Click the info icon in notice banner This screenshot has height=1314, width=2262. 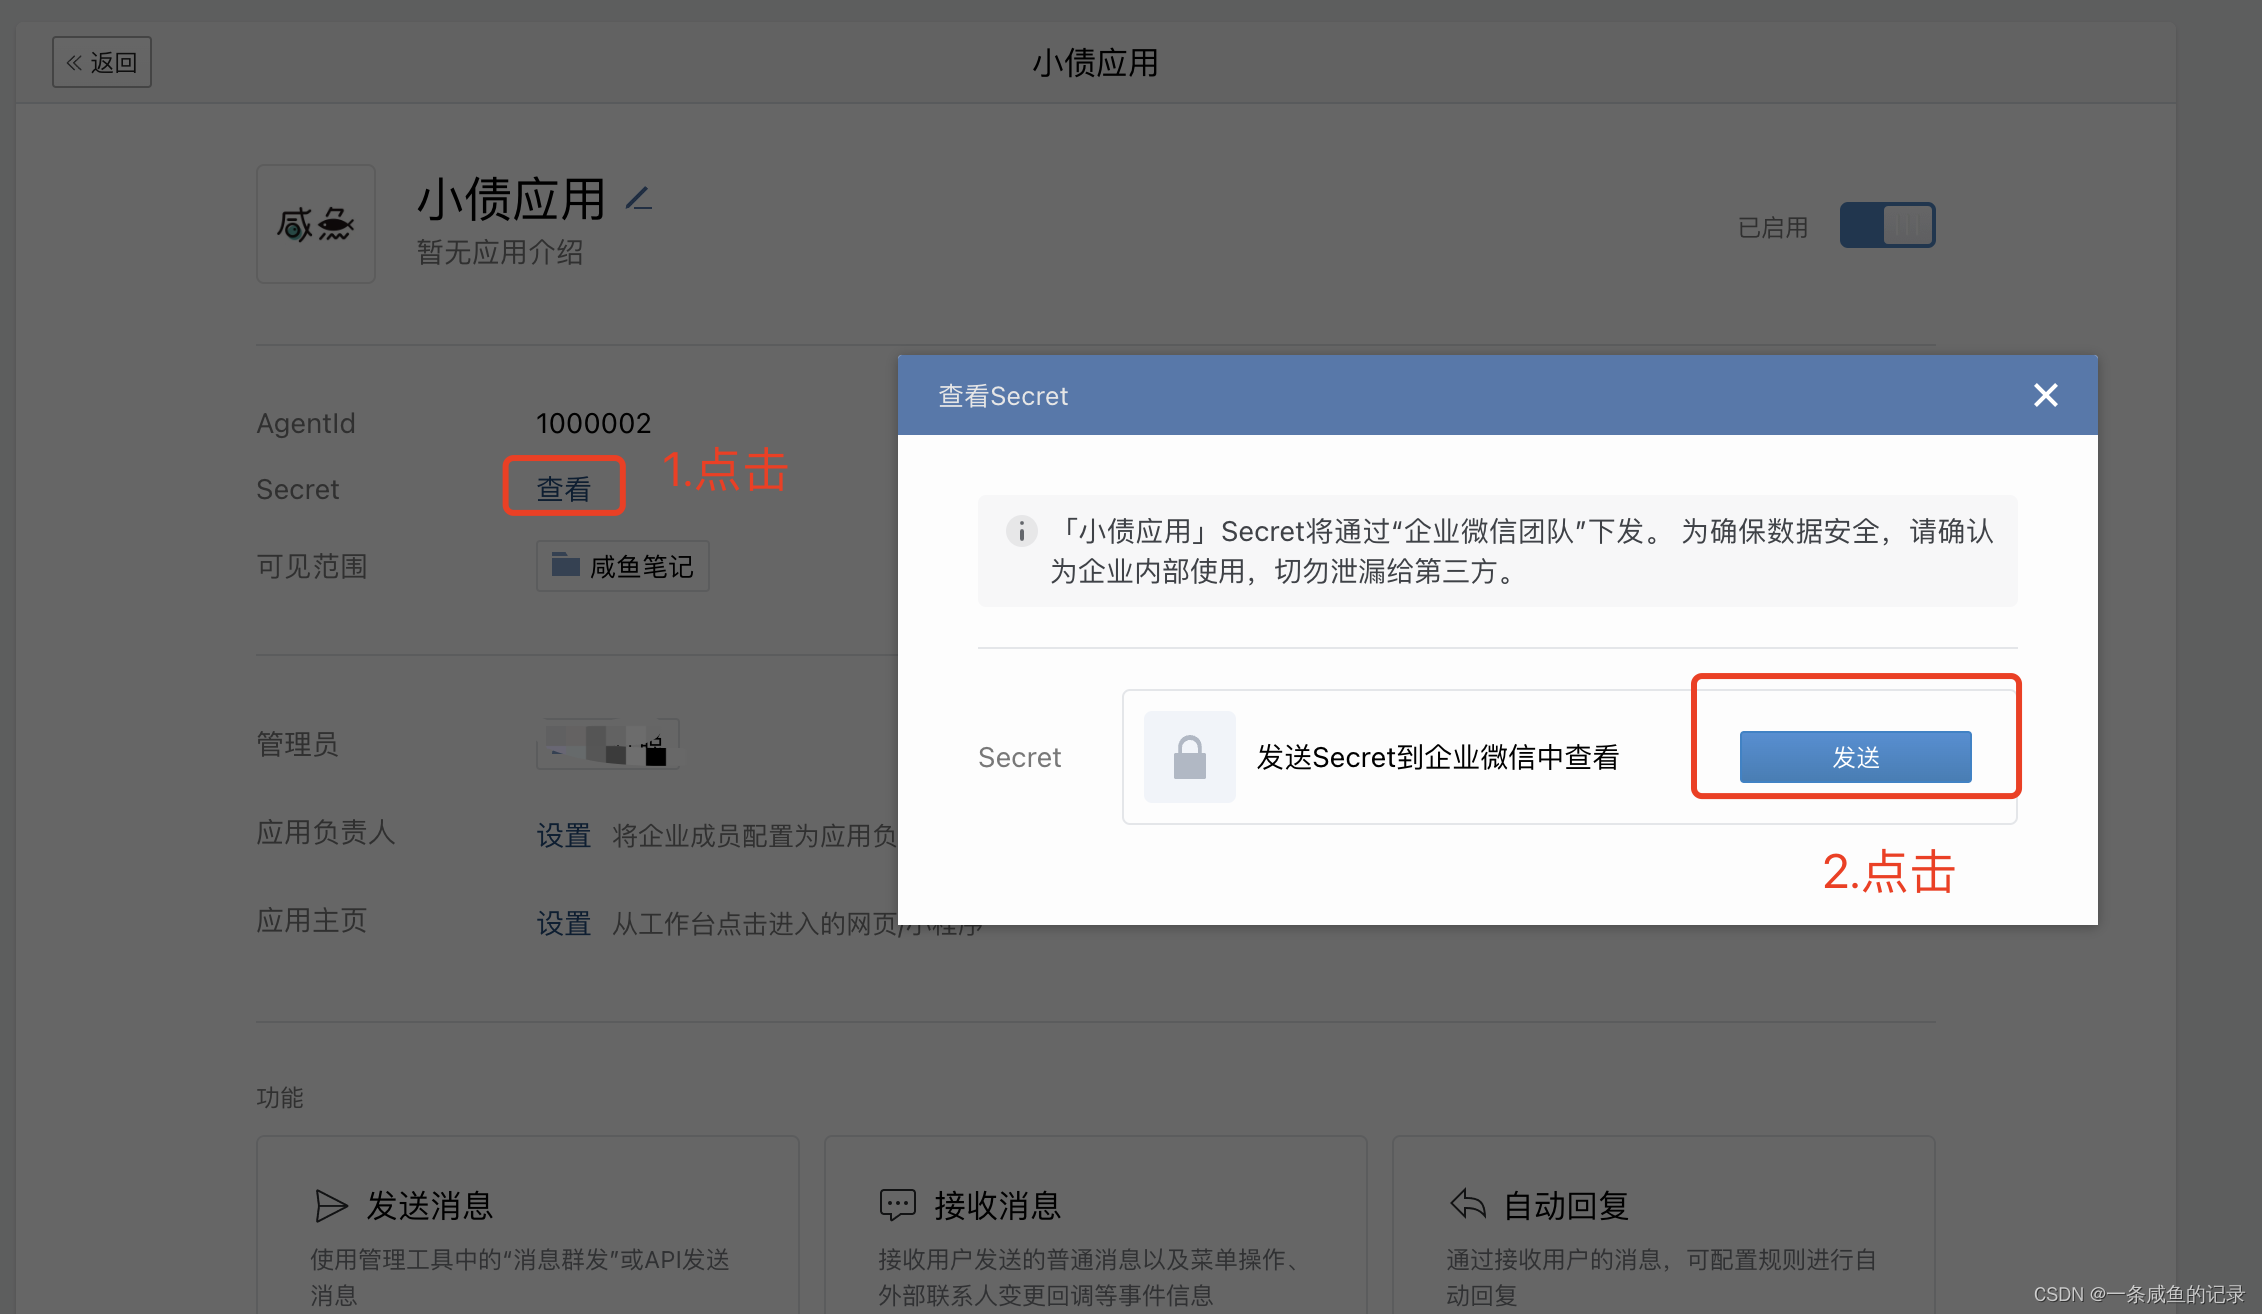pos(1021,531)
